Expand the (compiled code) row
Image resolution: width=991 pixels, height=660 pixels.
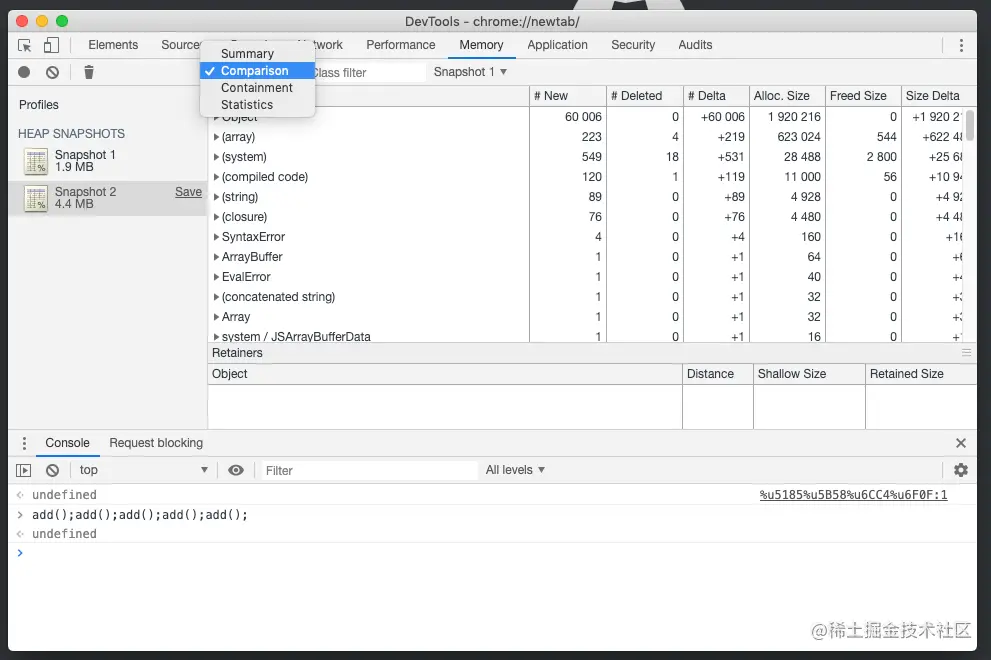(x=216, y=177)
